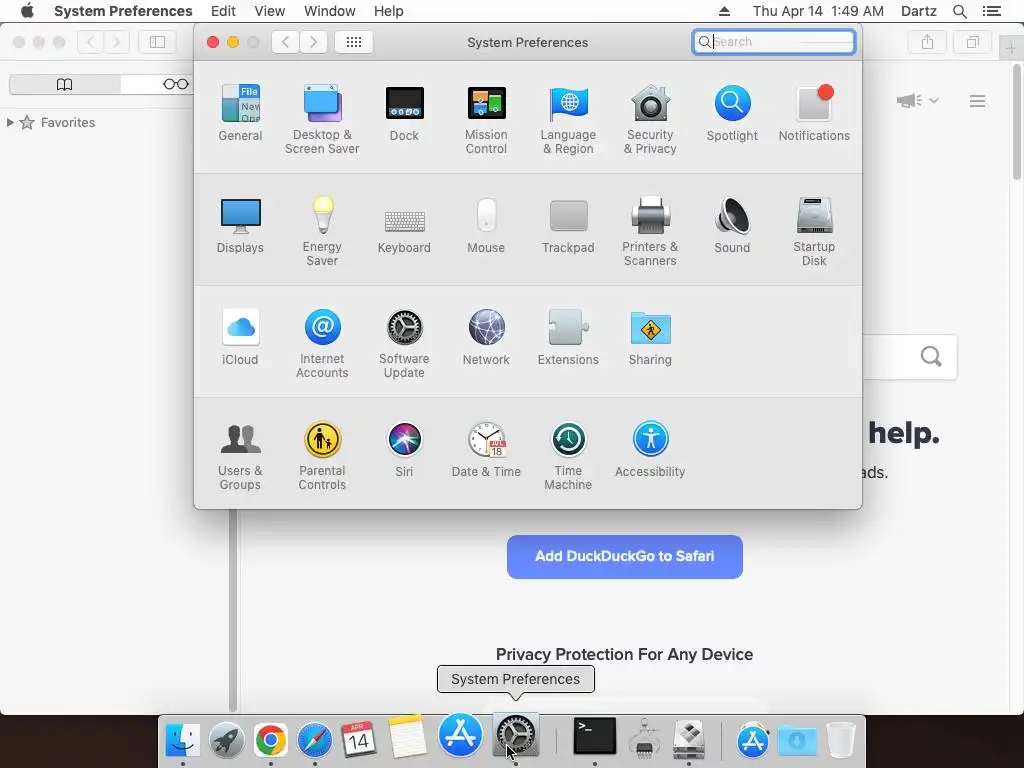1024x768 pixels.
Task: Open the Sound preferences pane
Action: 732,225
